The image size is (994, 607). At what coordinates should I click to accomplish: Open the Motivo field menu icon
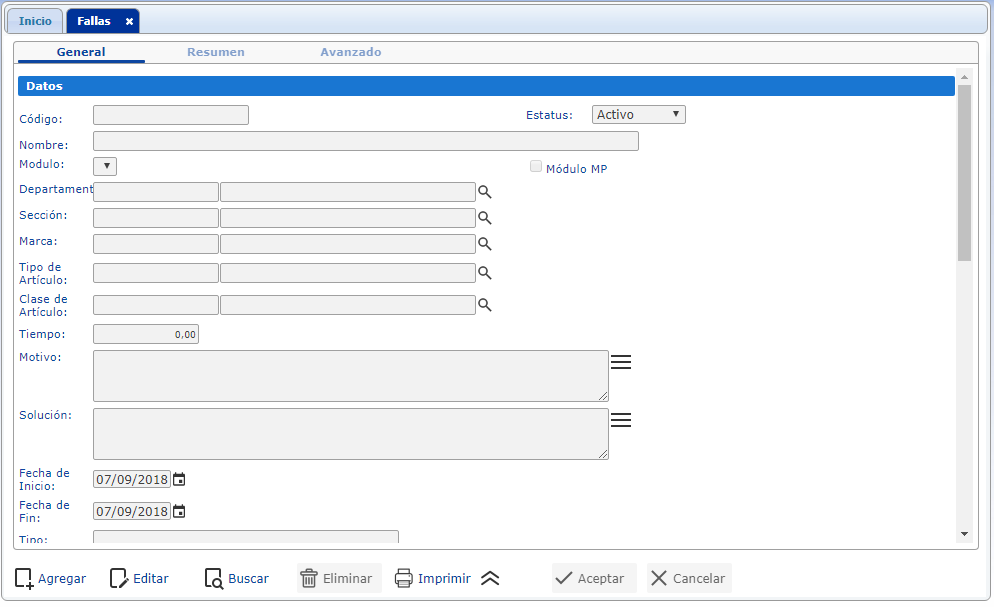click(x=621, y=362)
